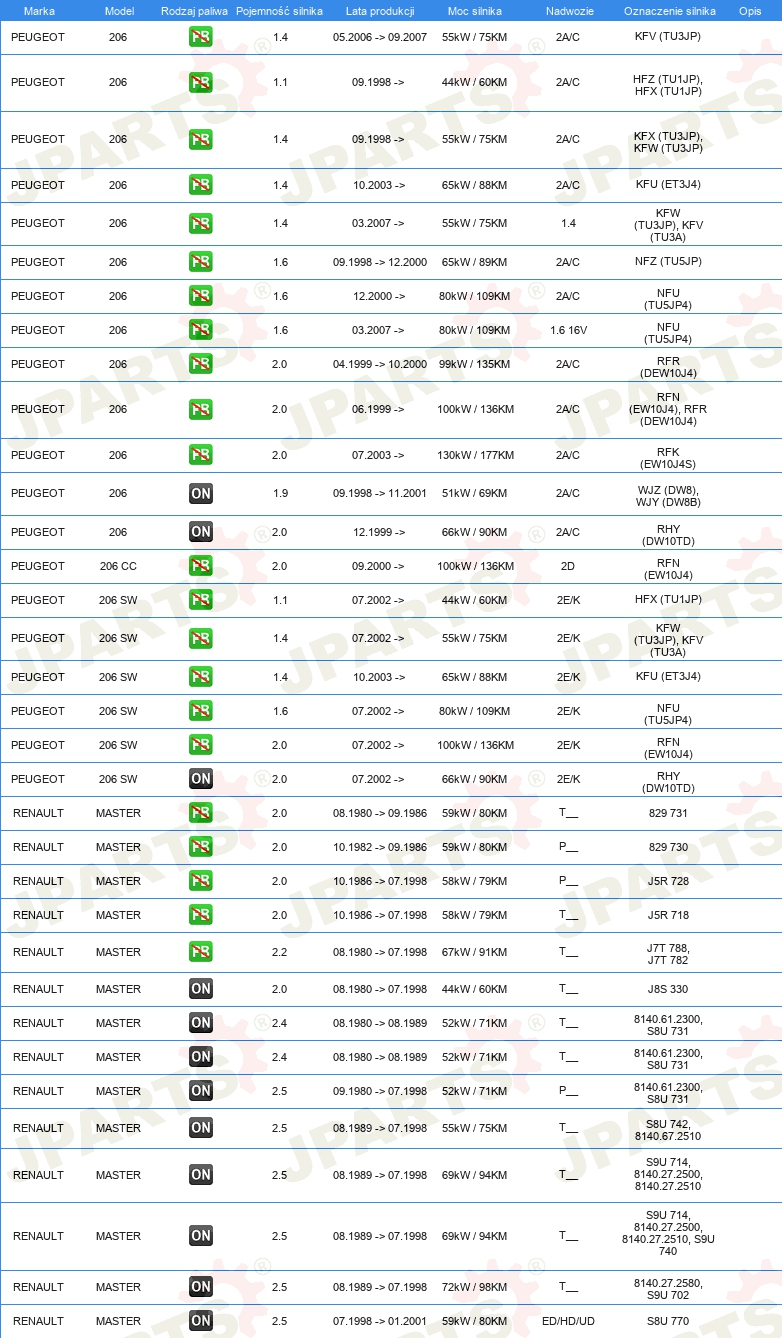Image resolution: width=782 pixels, height=1338 pixels.
Task: Select the '829 730' engine code cell
Action: coord(669,848)
